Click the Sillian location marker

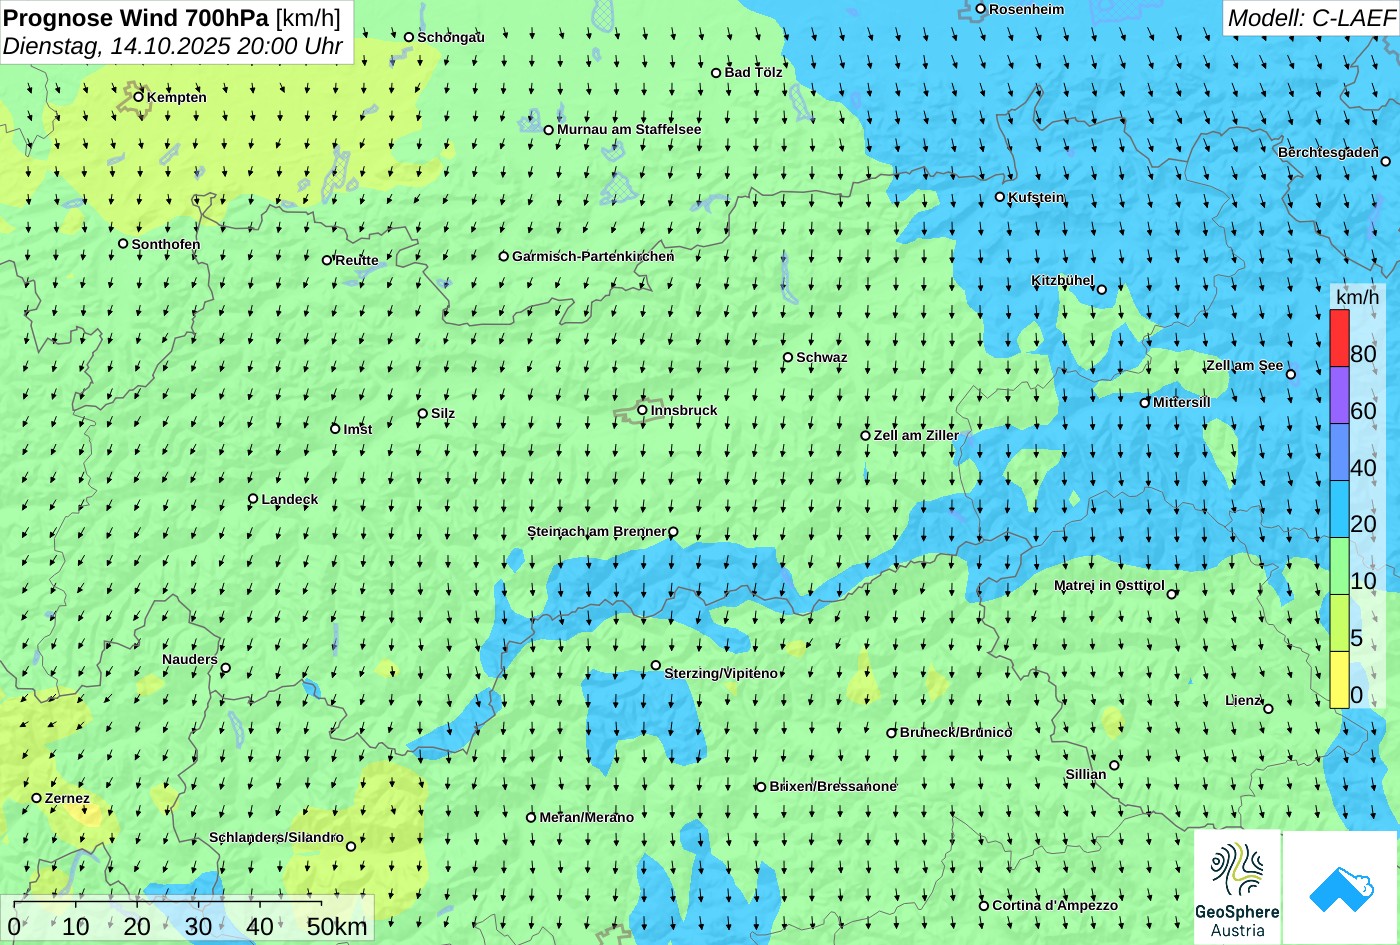click(x=1115, y=765)
